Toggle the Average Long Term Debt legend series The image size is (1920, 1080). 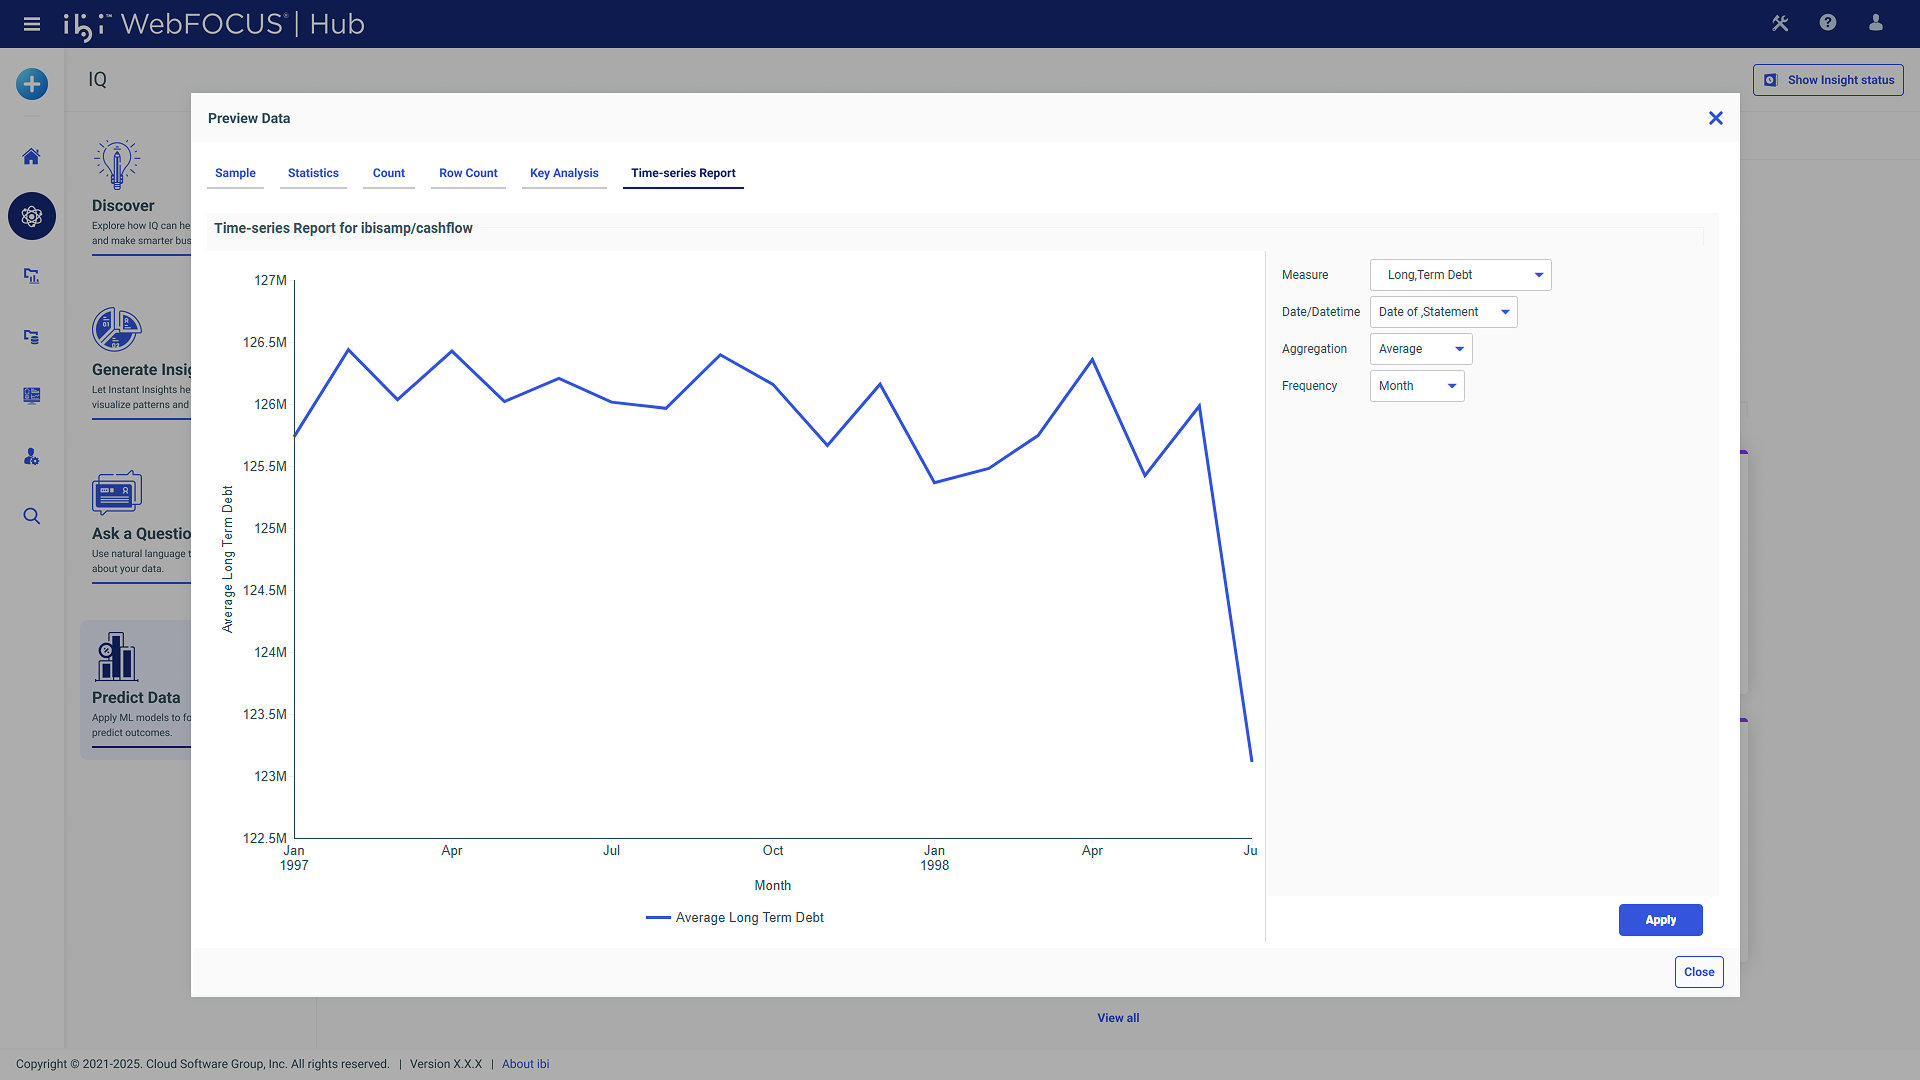coord(735,917)
